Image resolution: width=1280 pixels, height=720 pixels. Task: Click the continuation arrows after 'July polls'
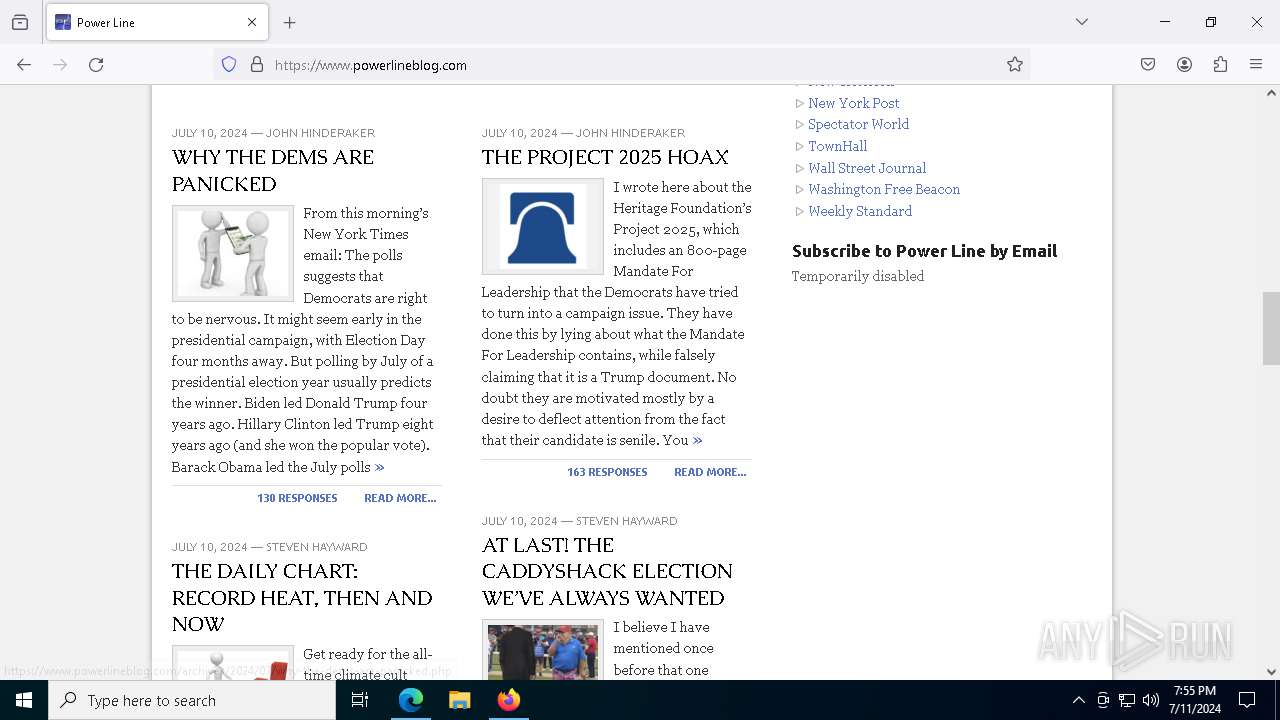pyautogui.click(x=380, y=467)
